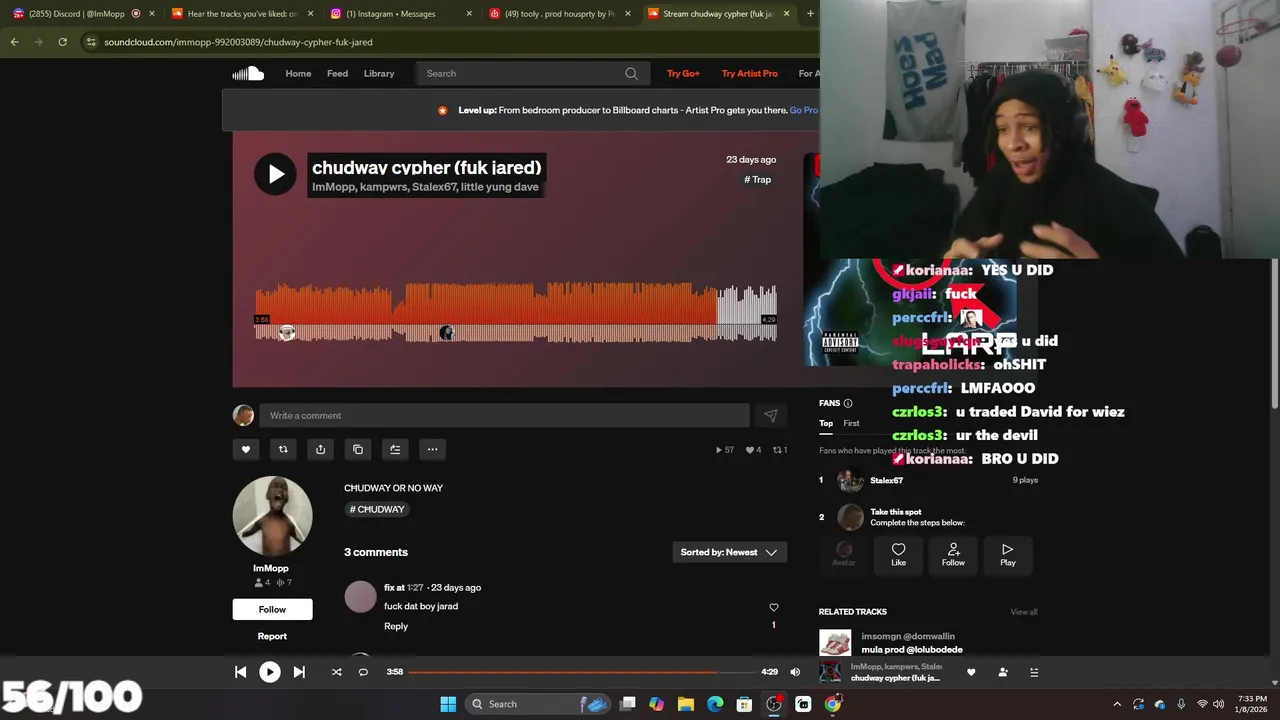Viewport: 1280px width, 720px height.
Task: Like the comment from fix
Action: click(773, 607)
